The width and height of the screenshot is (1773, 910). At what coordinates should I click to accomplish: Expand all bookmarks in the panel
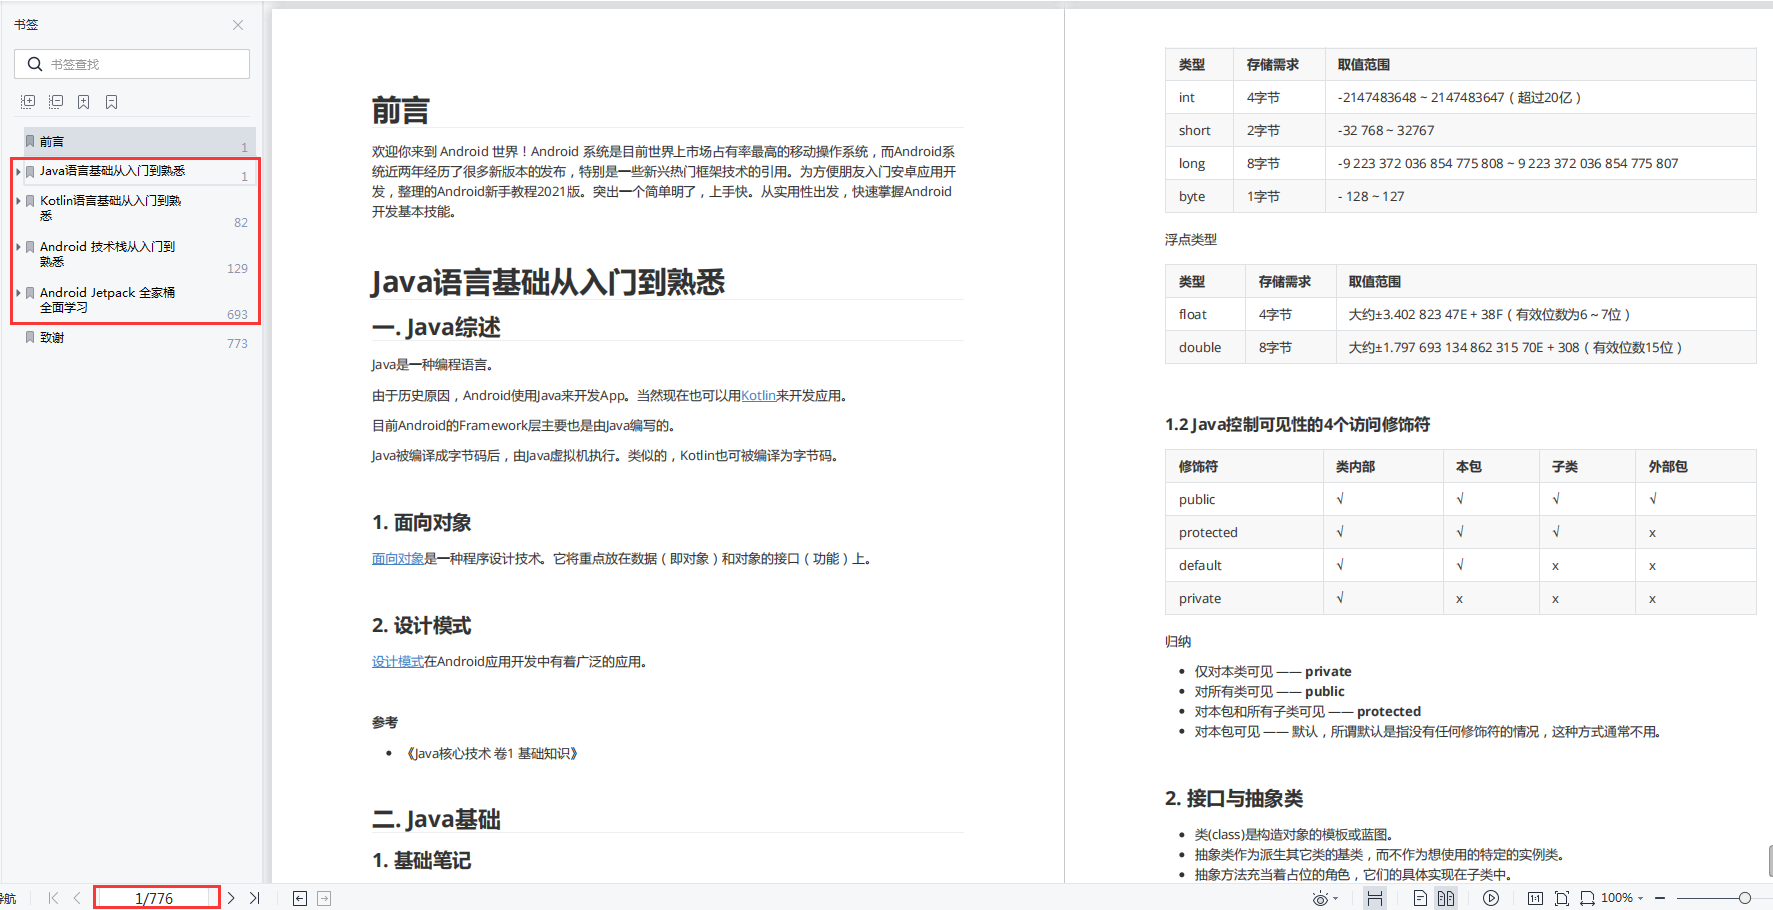tap(27, 101)
